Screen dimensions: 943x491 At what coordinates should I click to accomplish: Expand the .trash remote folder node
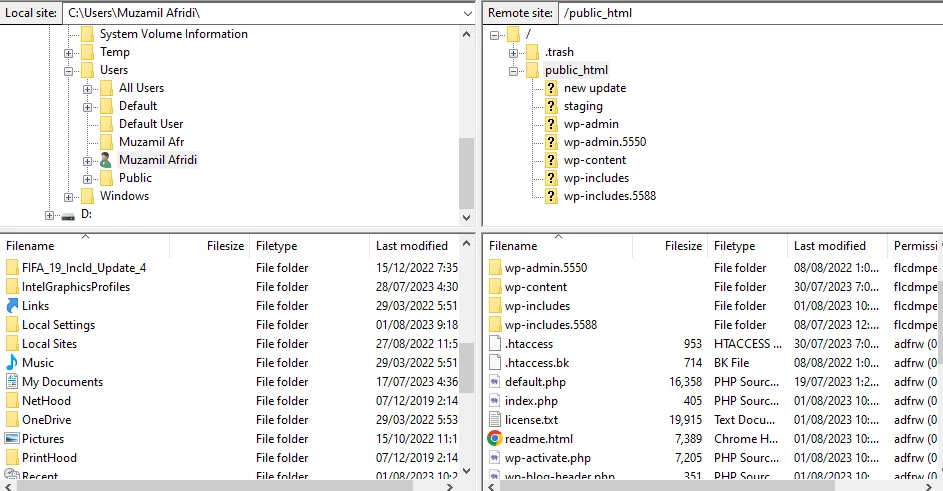click(514, 53)
